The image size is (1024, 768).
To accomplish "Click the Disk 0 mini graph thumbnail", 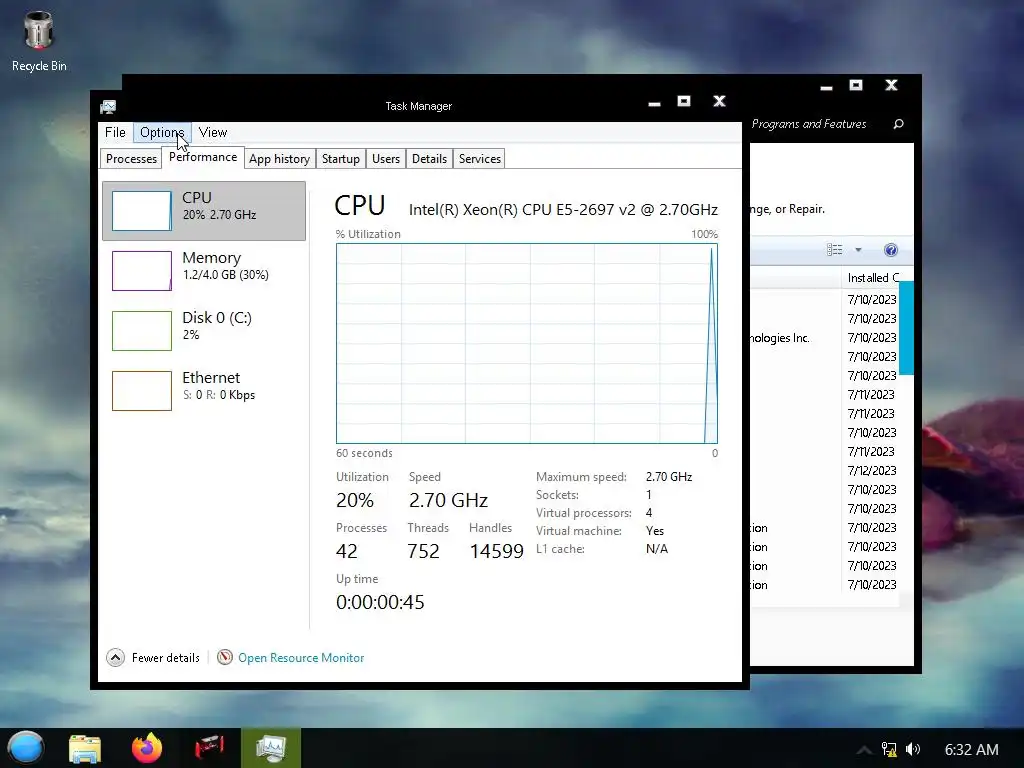I will (142, 331).
